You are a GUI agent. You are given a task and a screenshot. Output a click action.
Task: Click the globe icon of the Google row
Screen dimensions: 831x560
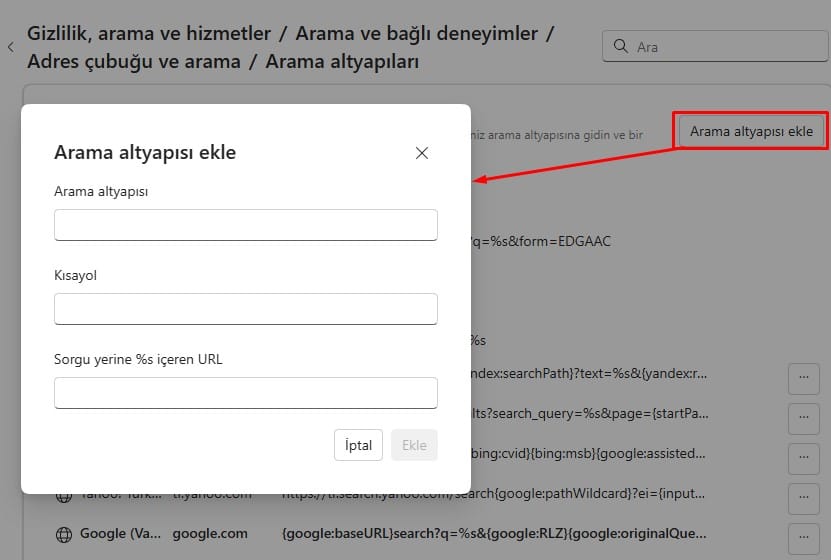[64, 534]
